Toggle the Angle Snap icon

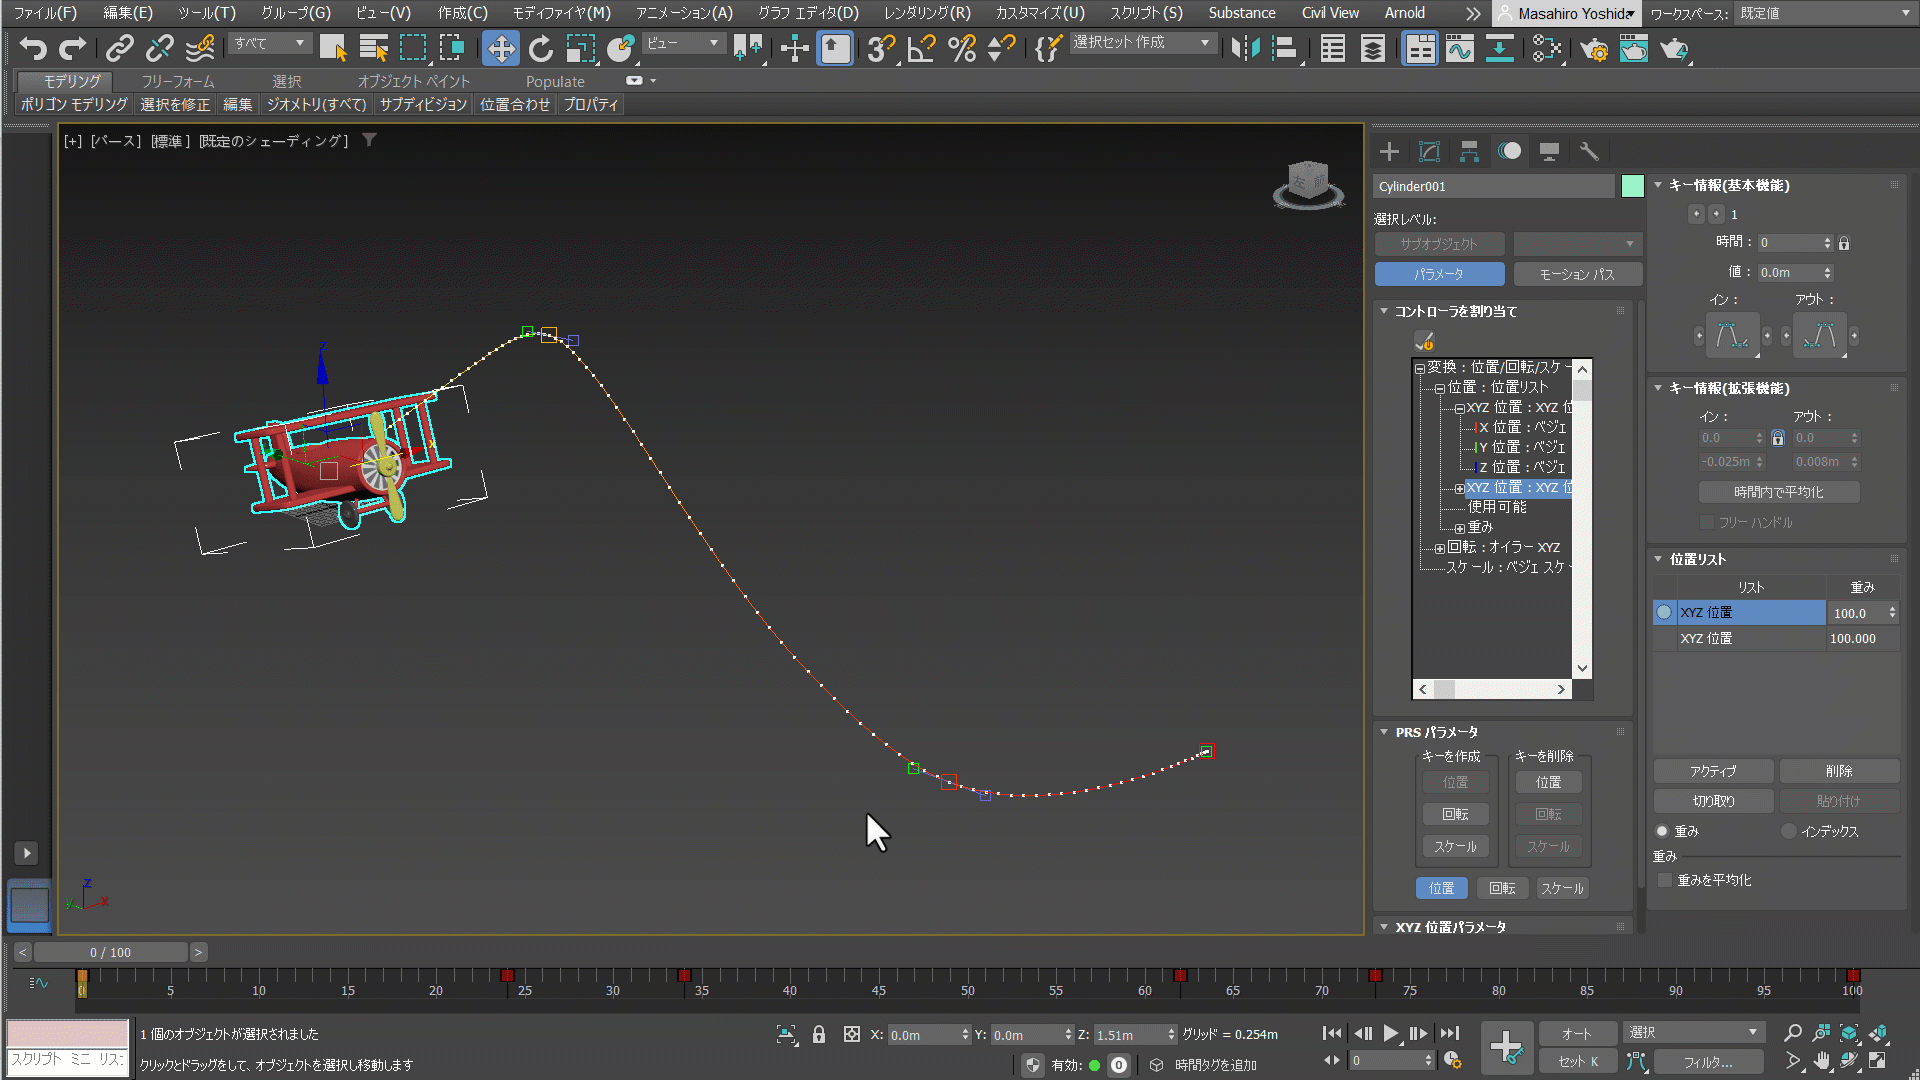click(921, 48)
